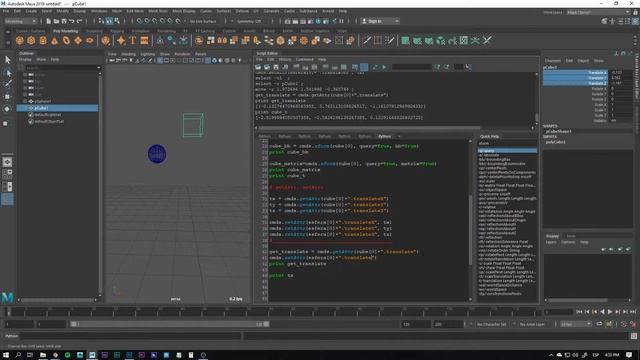Select pCube1 in the Outliner

57,108
